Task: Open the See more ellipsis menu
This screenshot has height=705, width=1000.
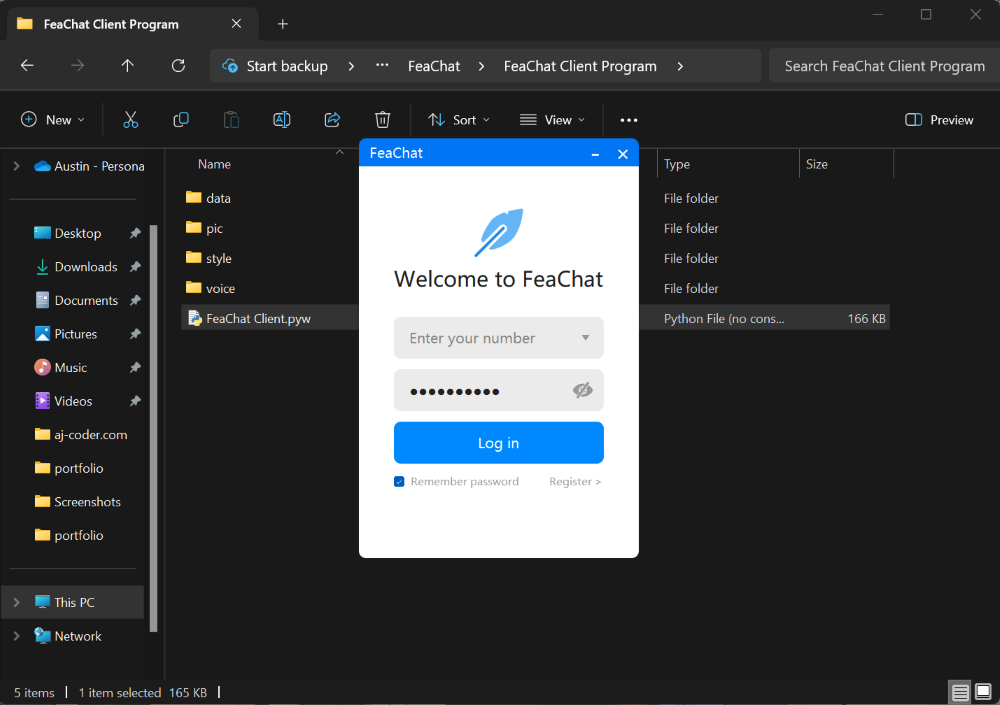Action: tap(629, 120)
